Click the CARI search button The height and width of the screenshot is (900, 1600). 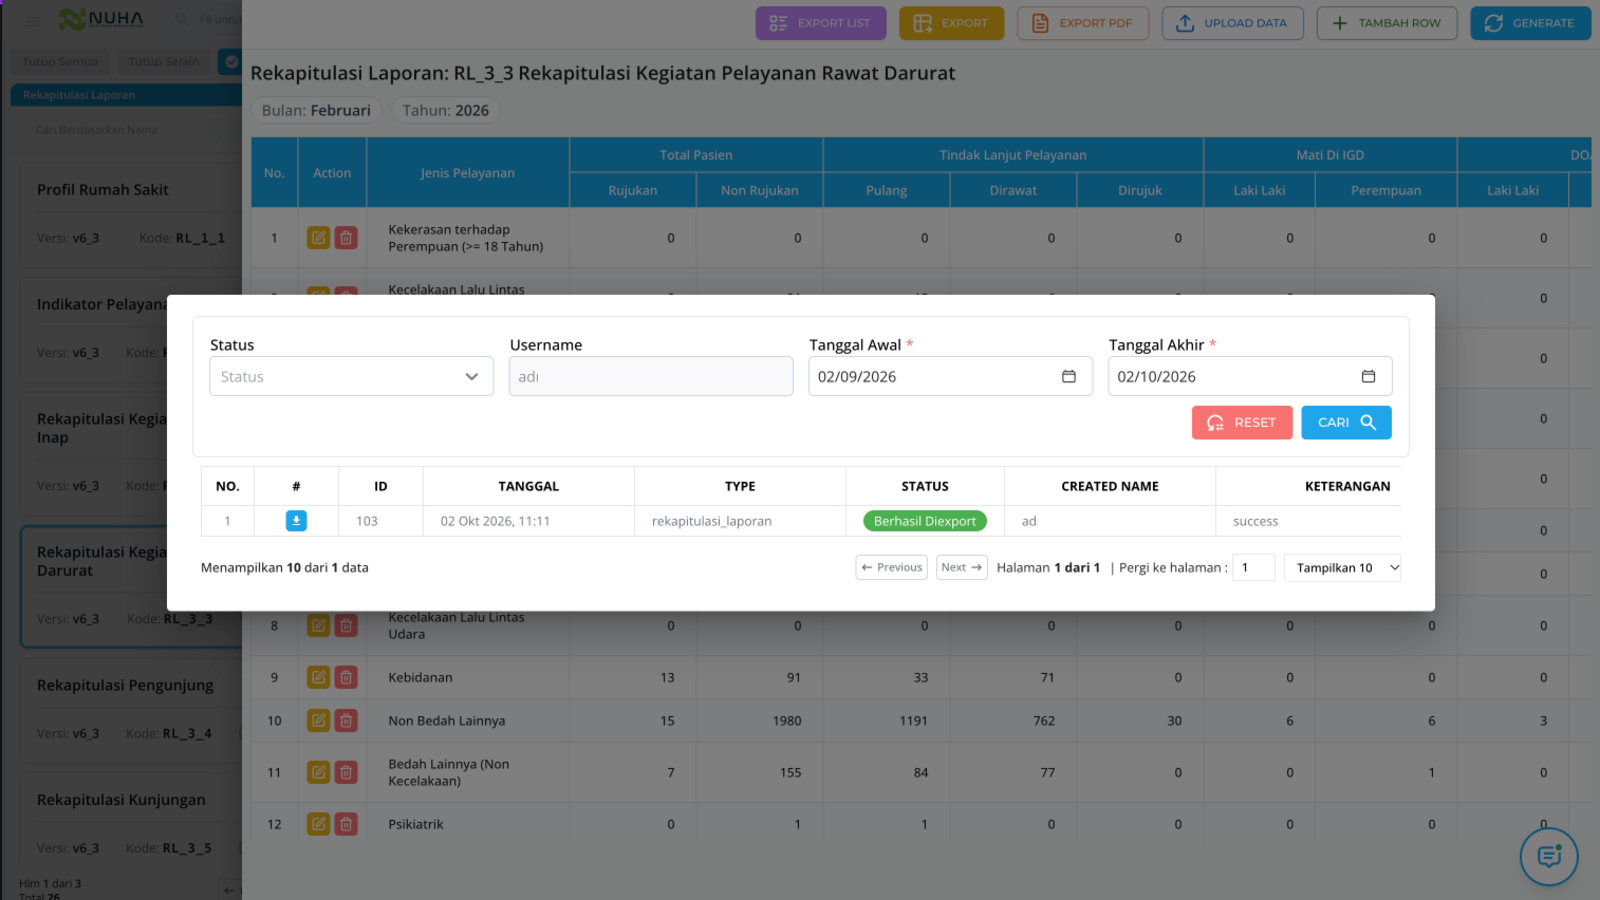1346,423
